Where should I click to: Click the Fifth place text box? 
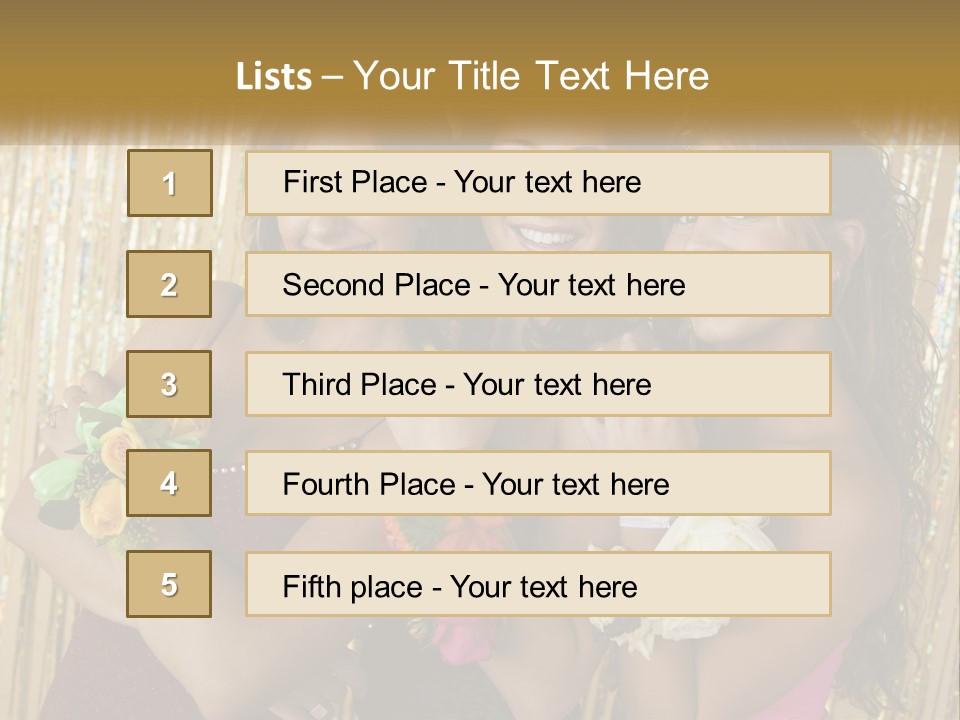click(538, 584)
